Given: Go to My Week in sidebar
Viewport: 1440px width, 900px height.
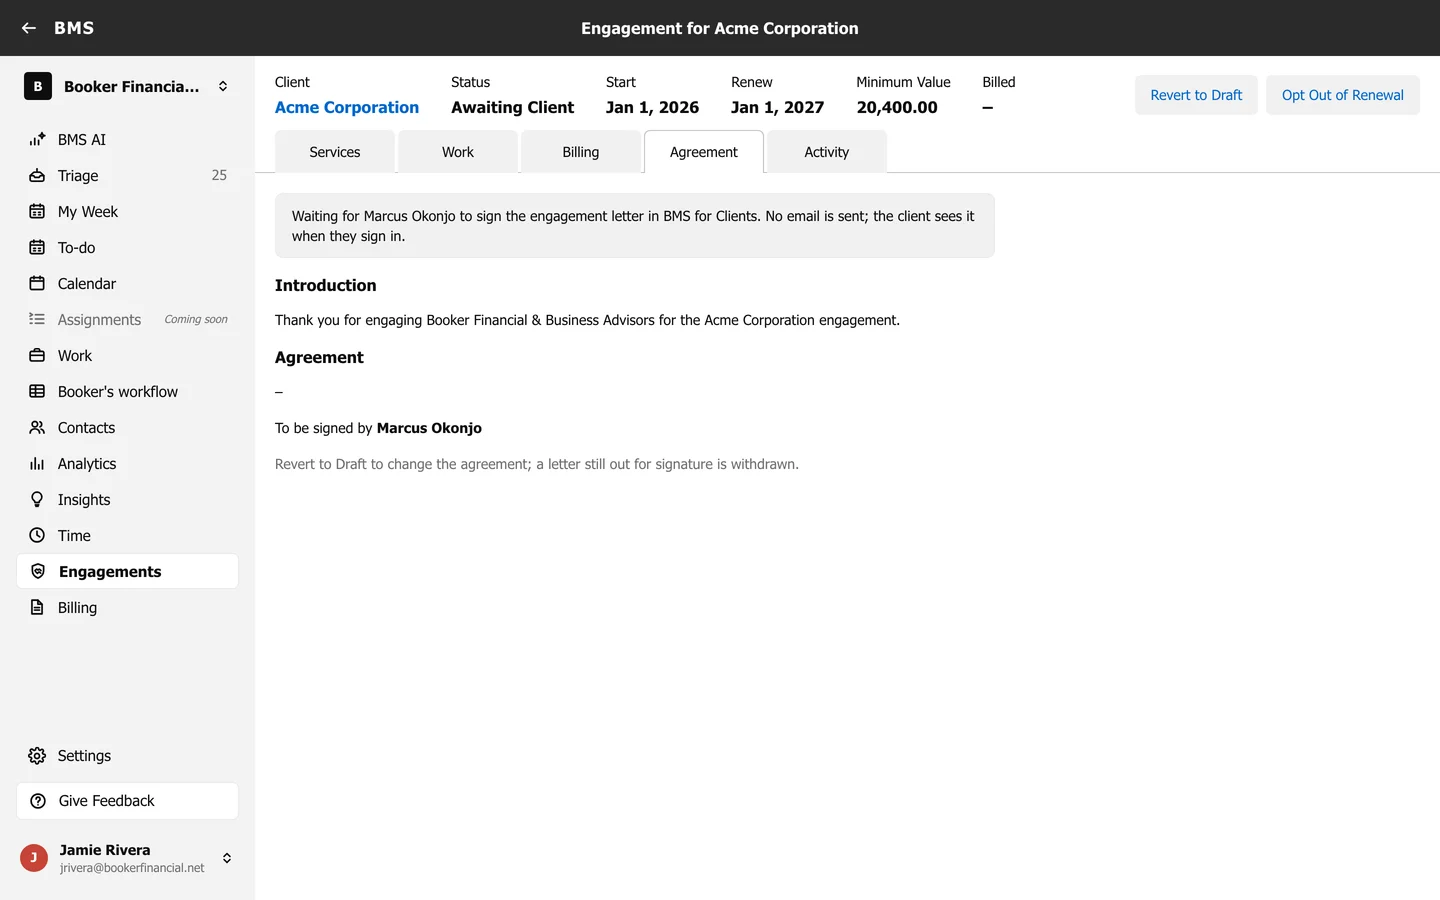Looking at the screenshot, I should click(128, 211).
